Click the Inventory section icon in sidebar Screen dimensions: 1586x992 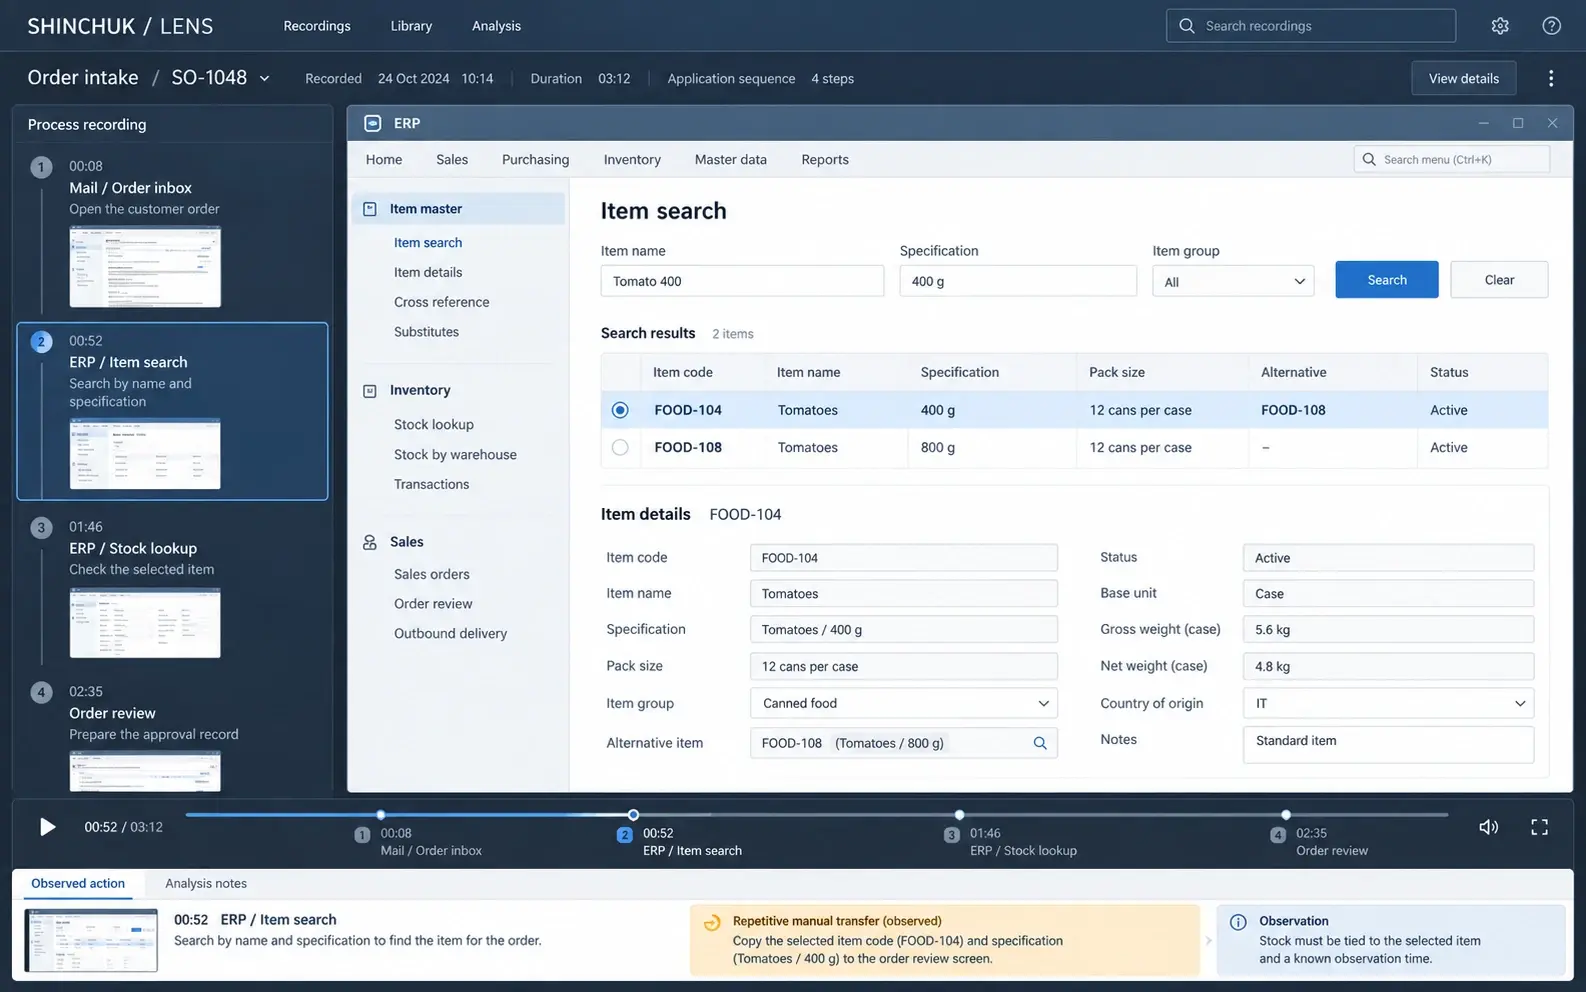[x=370, y=391]
